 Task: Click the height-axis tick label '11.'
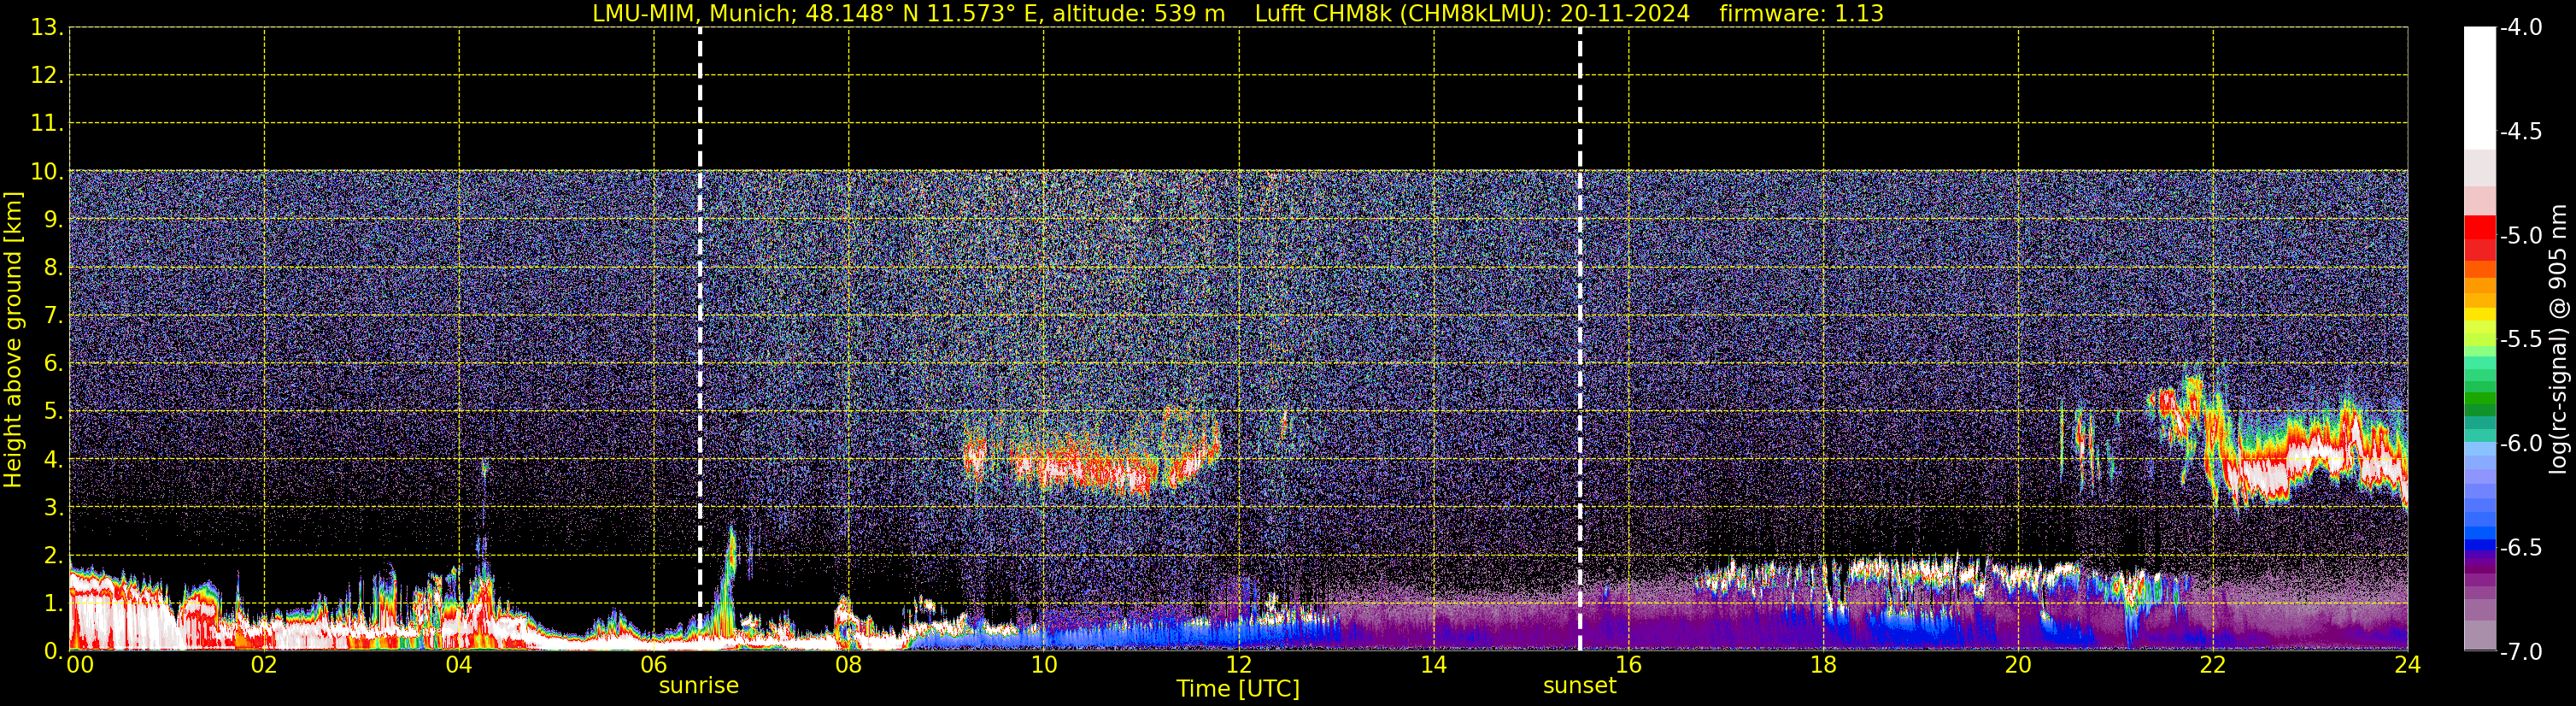[46, 124]
